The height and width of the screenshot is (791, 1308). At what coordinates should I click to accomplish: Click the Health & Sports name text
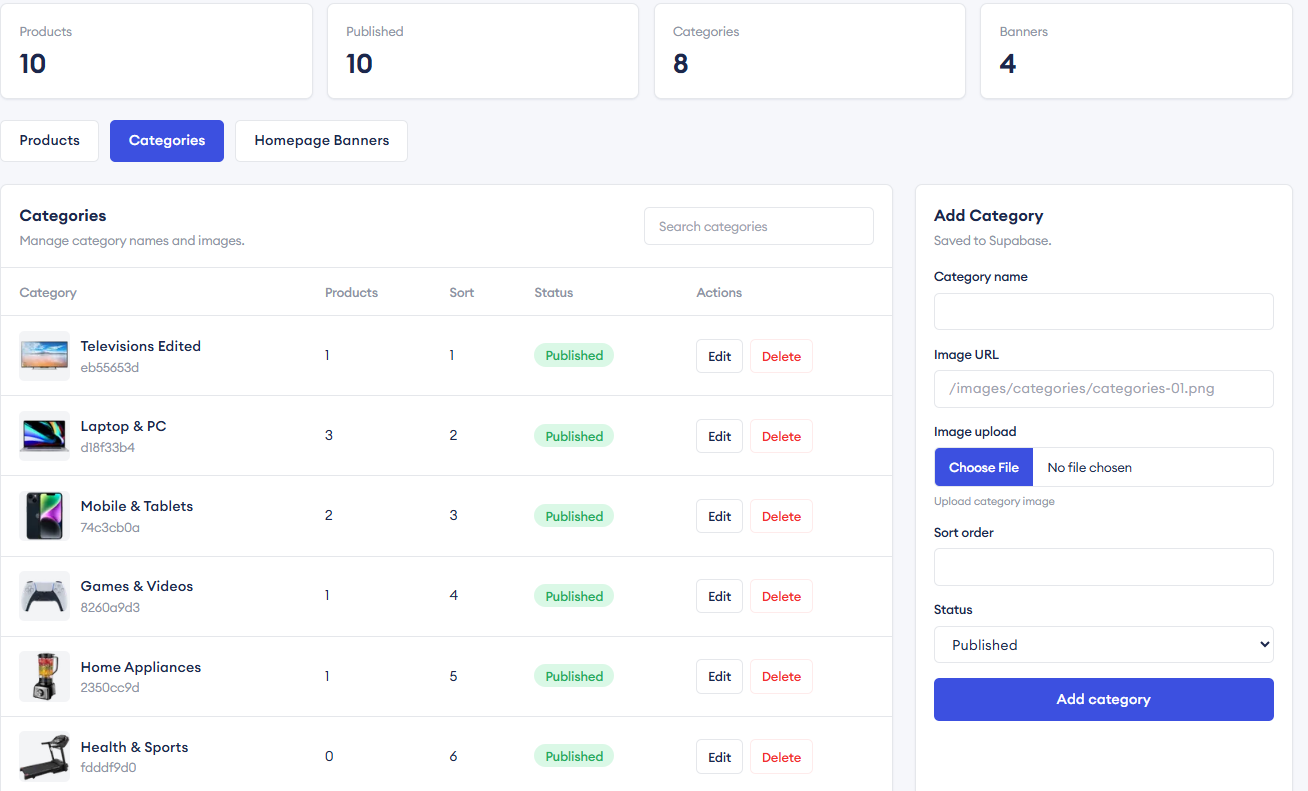(134, 747)
